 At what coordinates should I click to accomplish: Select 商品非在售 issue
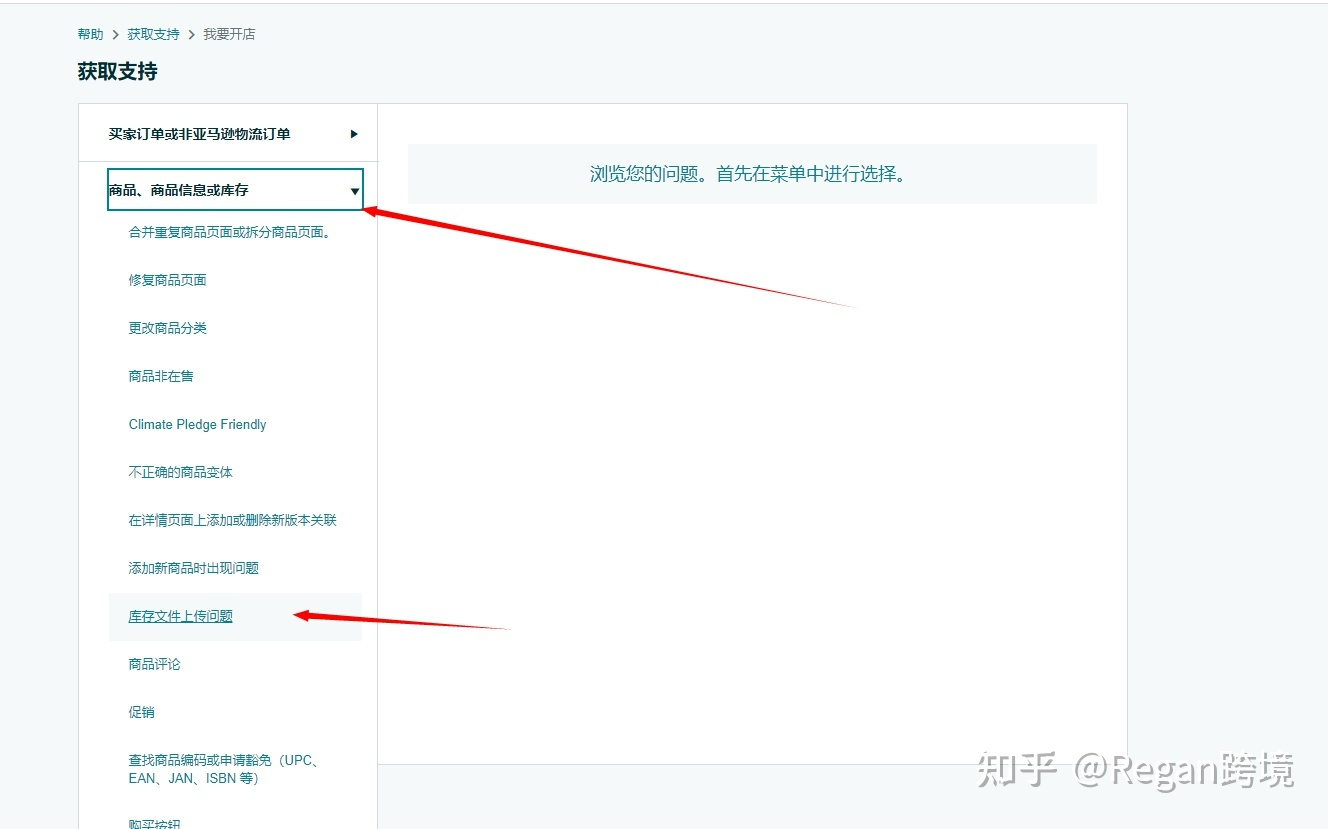(159, 375)
